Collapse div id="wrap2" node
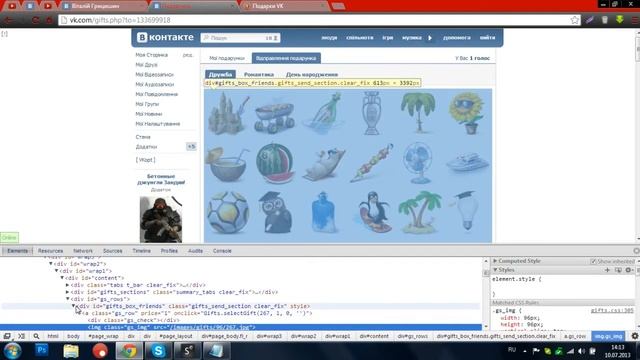The width and height of the screenshot is (640, 360). 51,264
